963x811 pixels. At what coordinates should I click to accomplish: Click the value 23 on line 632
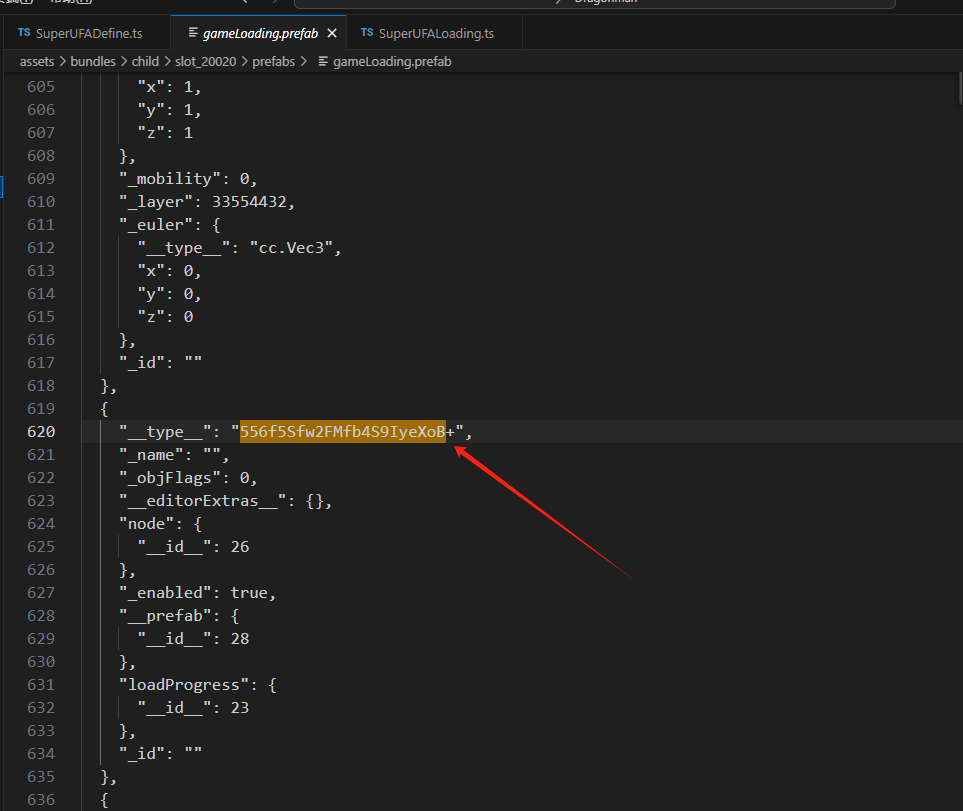click(x=240, y=708)
